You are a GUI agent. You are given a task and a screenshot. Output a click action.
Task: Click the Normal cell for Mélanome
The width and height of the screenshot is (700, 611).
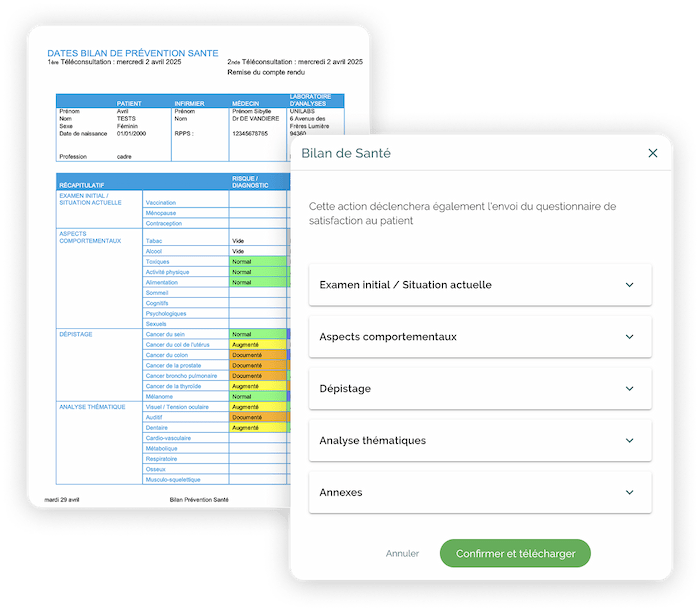(258, 396)
